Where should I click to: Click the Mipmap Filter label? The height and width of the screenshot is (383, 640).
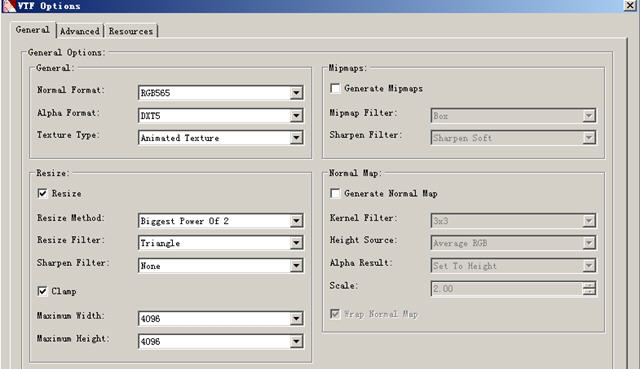(363, 113)
